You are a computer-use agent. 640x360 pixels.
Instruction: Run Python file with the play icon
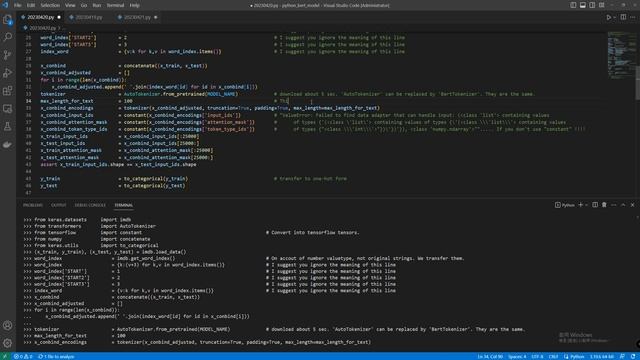(608, 18)
